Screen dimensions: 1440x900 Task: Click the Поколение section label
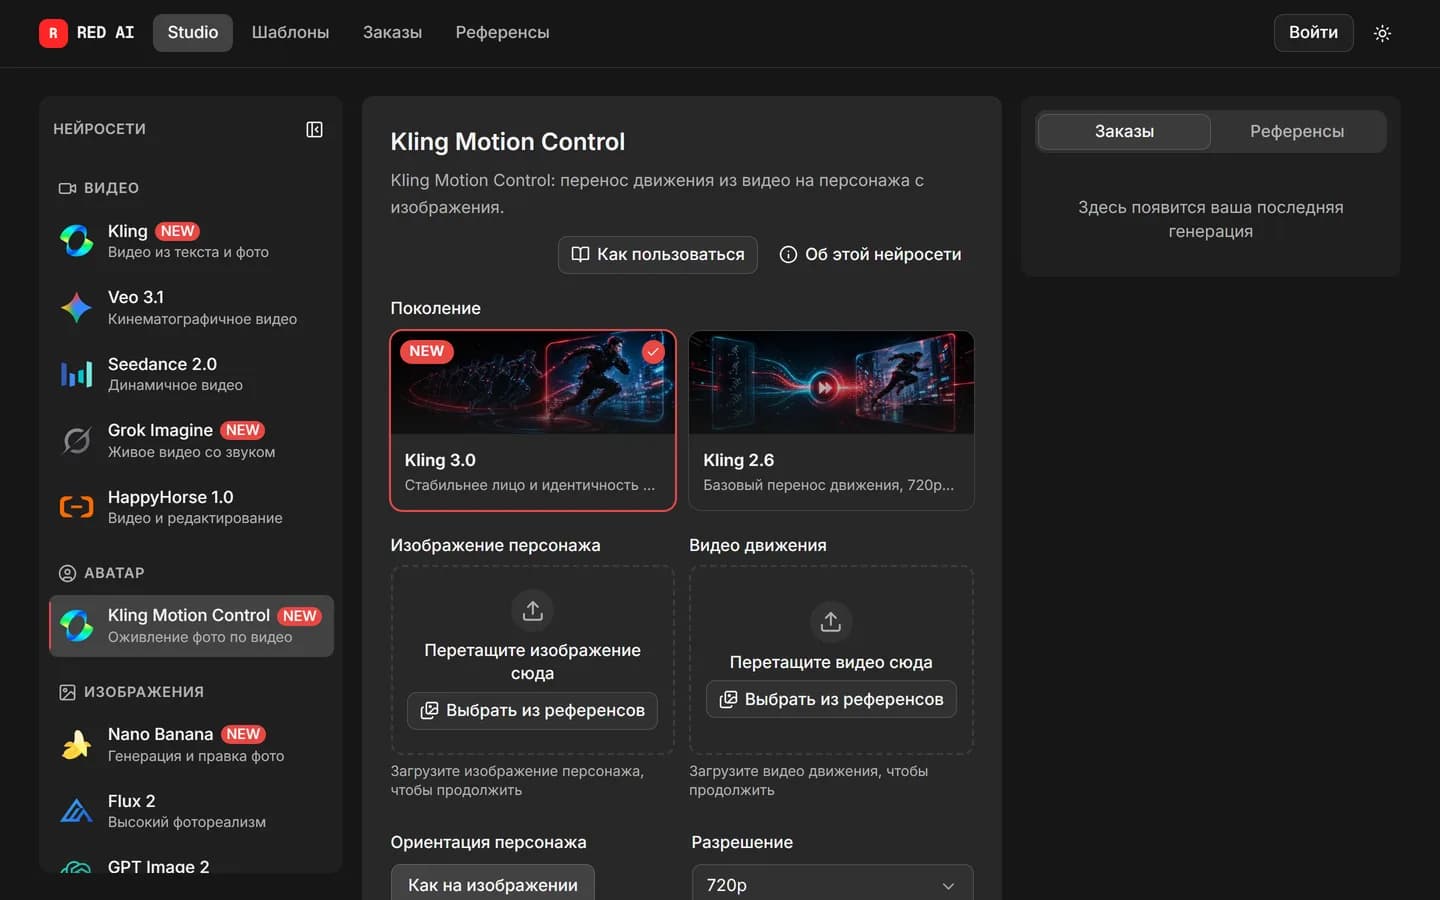pos(435,308)
